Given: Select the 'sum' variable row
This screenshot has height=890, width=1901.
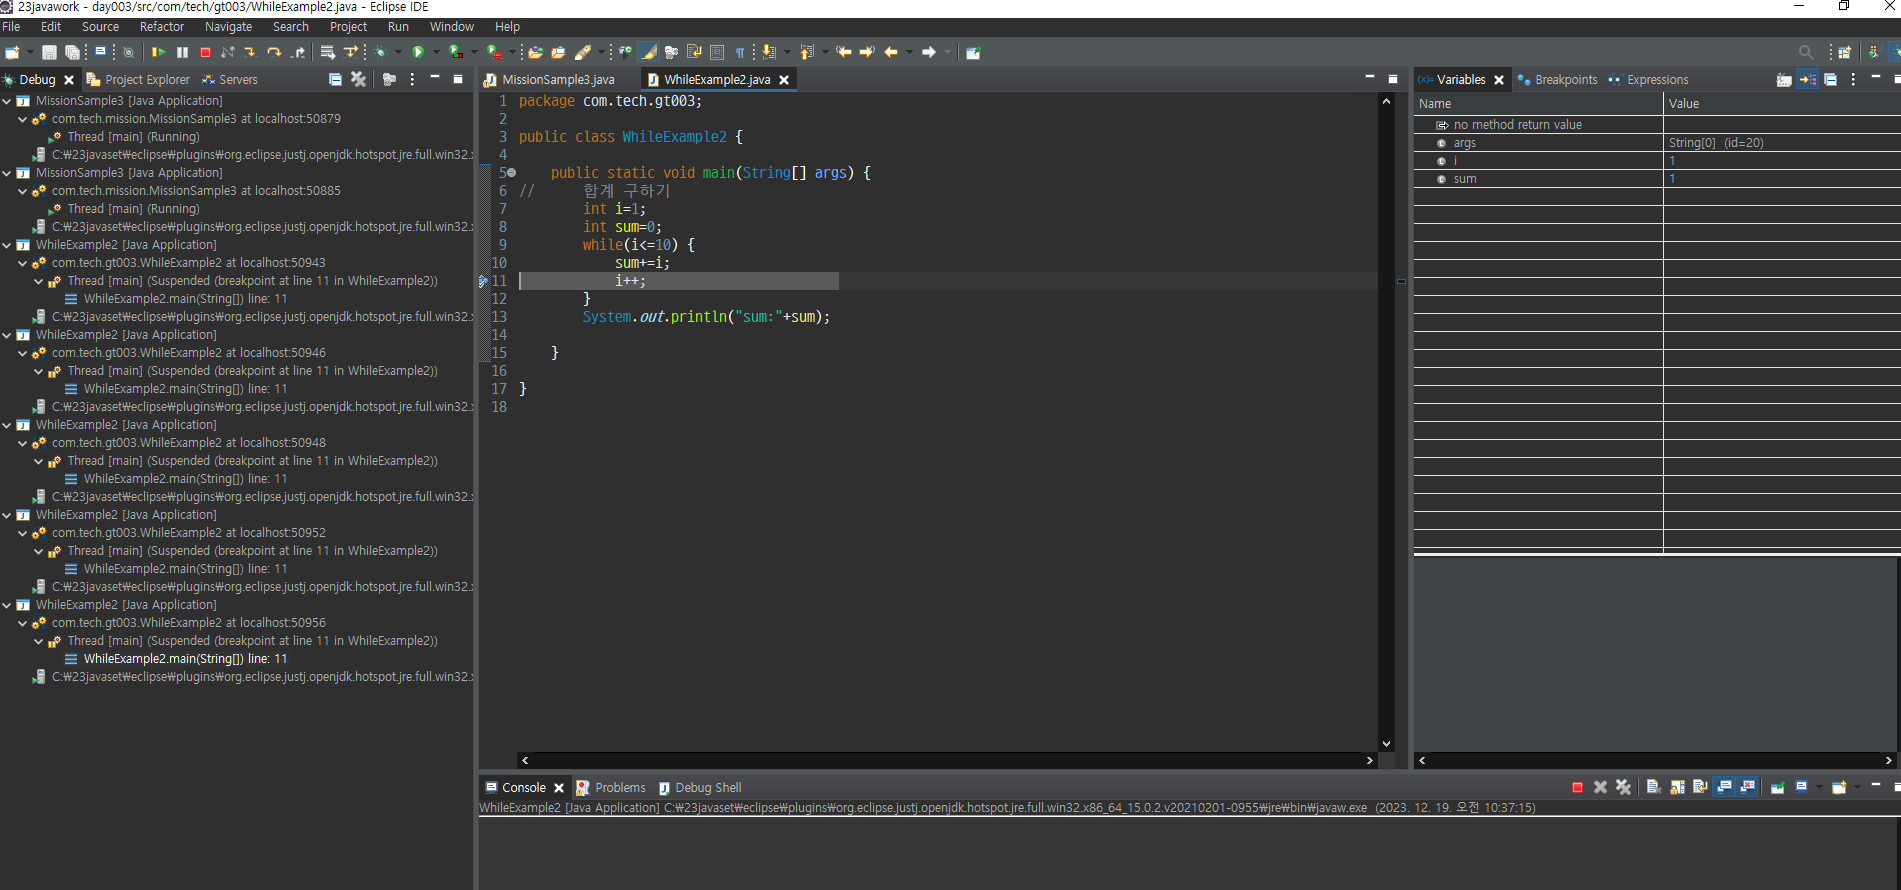Looking at the screenshot, I should coord(1657,179).
